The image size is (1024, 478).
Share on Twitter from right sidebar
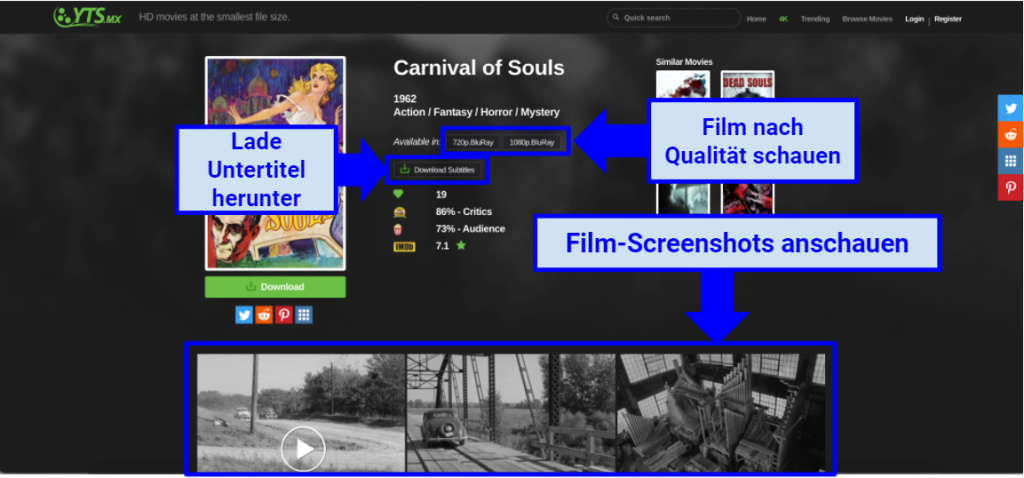tap(1010, 108)
